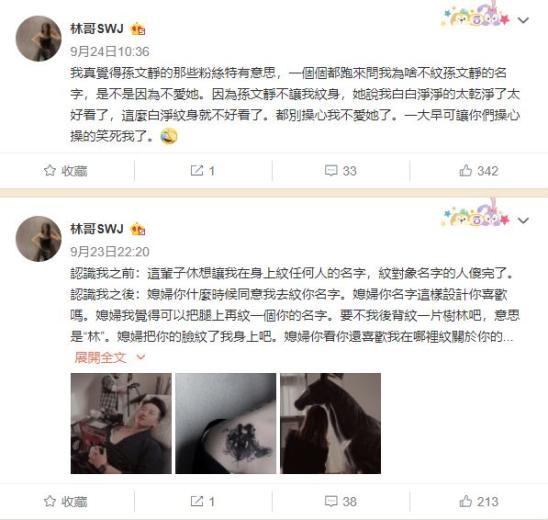The image size is (548, 520).
Task: Expand the chevron menu on first post
Action: pyautogui.click(x=523, y=20)
